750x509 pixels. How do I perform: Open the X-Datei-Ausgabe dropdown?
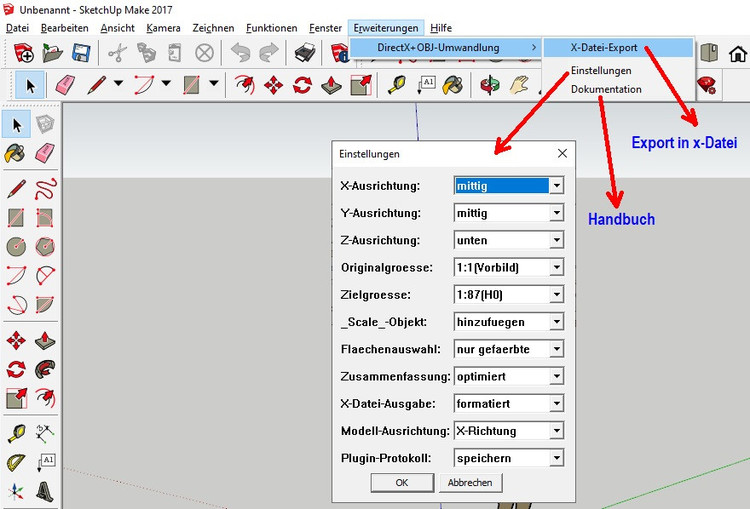(x=556, y=404)
